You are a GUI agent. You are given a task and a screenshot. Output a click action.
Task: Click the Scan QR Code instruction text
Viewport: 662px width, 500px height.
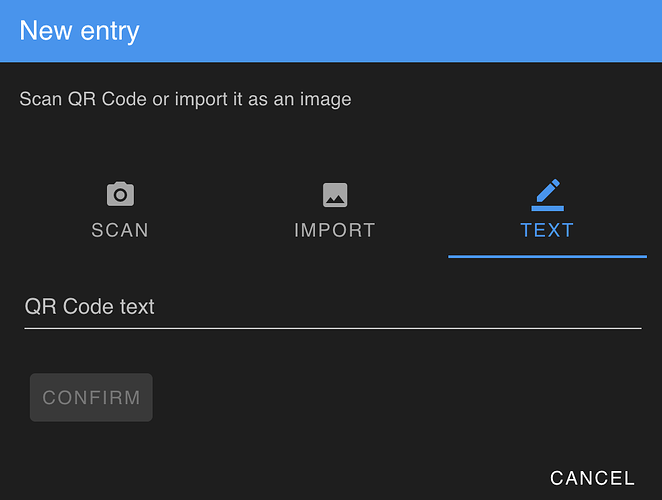click(185, 99)
